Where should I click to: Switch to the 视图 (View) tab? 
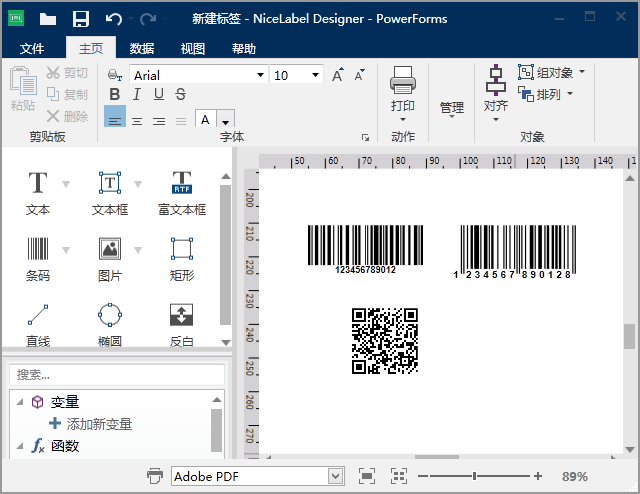(193, 49)
